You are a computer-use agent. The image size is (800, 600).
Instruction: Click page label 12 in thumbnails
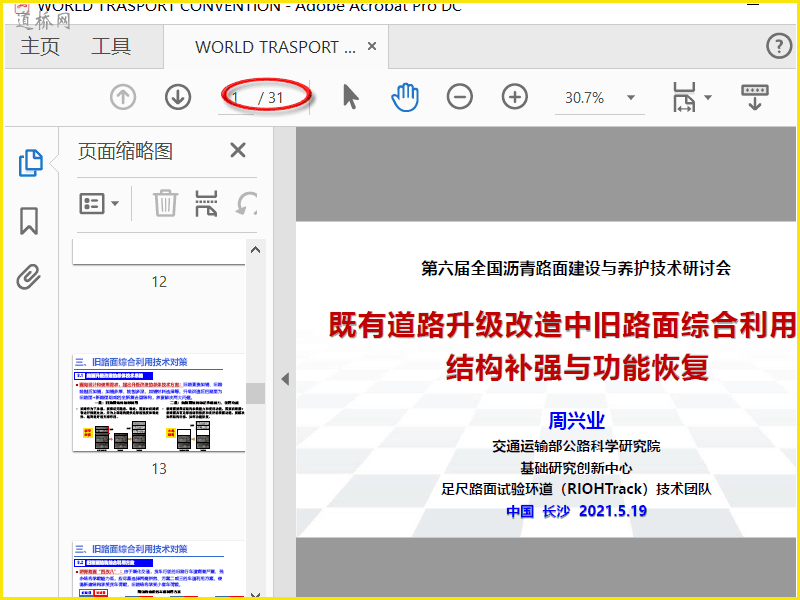(159, 282)
